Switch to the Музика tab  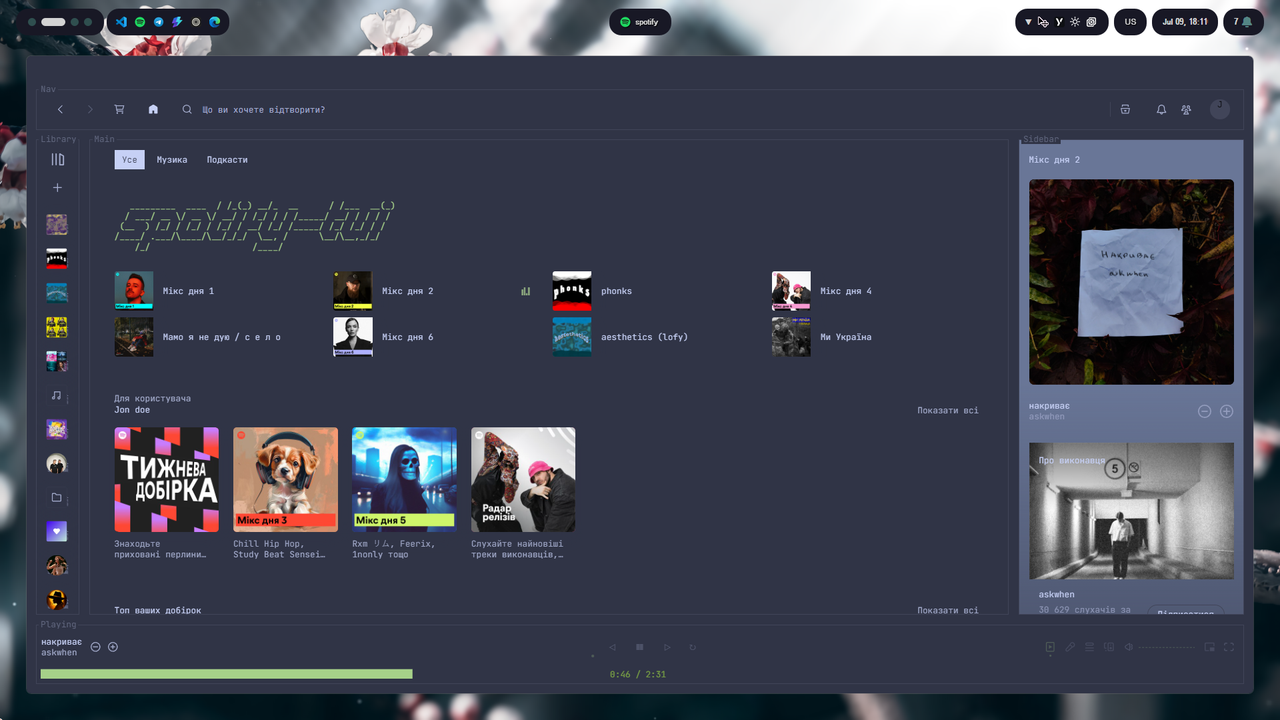pyautogui.click(x=172, y=160)
